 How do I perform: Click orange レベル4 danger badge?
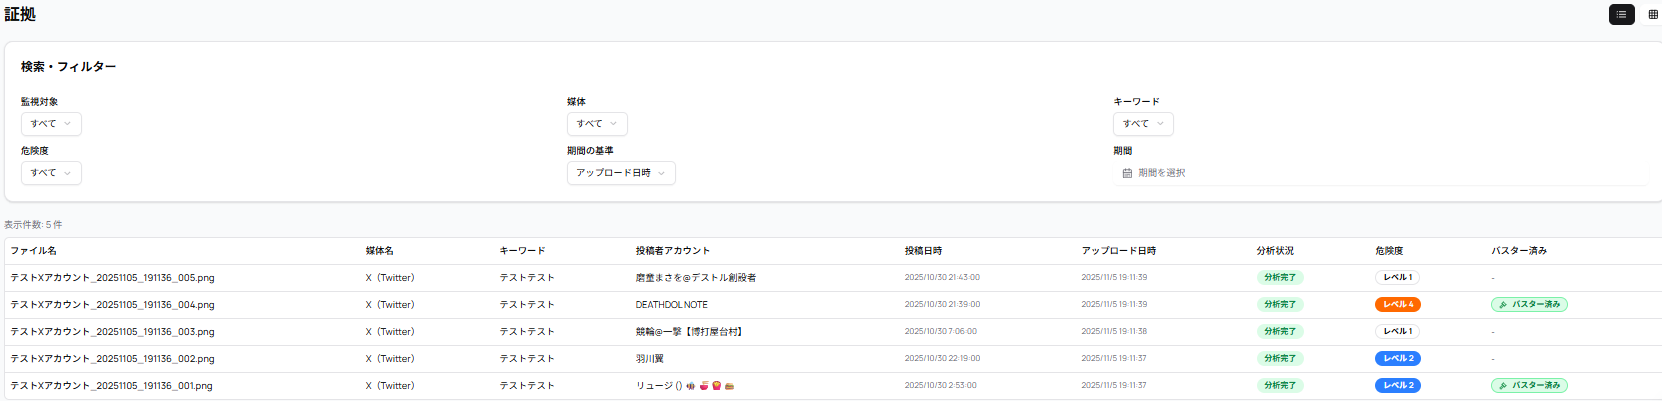(1397, 305)
